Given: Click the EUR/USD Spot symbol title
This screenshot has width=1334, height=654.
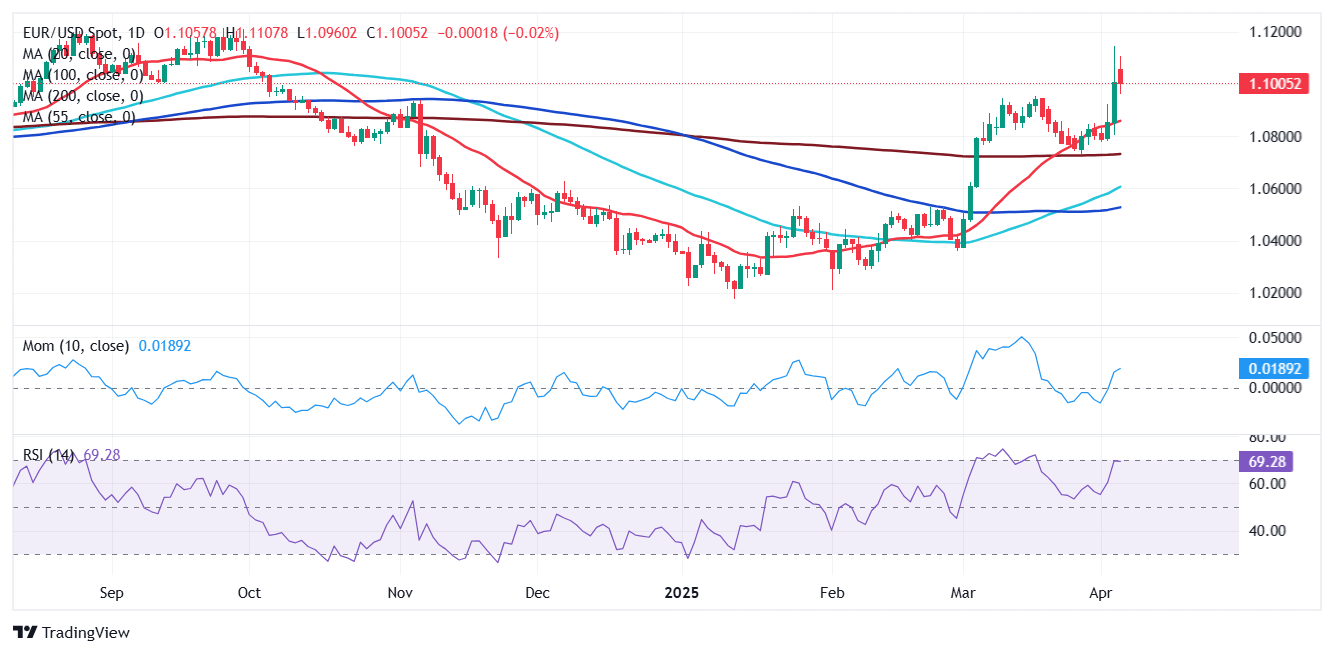Looking at the screenshot, I should [74, 33].
